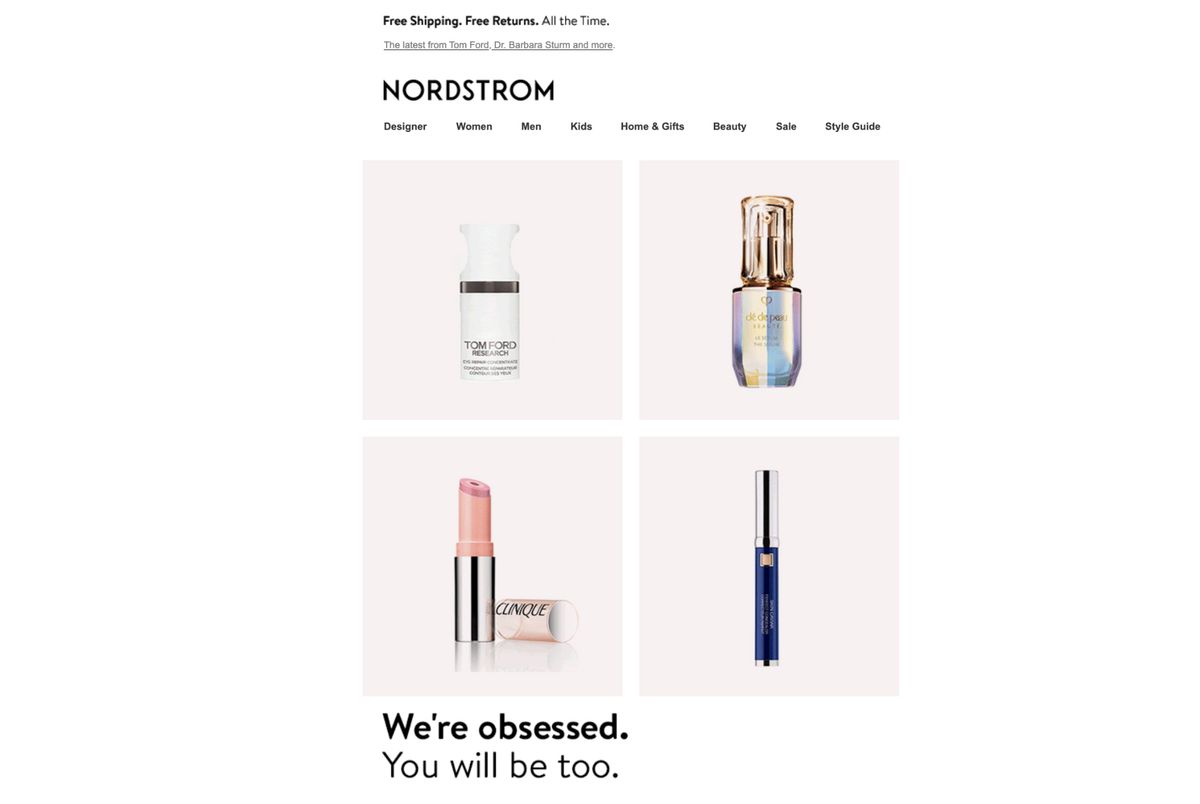Open the Tom Ford Research eye concentrate image
The width and height of the screenshot is (1200, 804).
tap(492, 290)
